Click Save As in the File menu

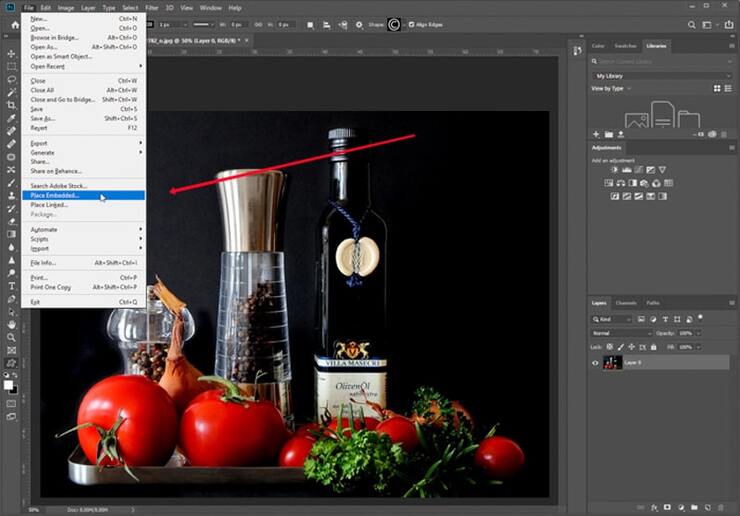point(43,118)
